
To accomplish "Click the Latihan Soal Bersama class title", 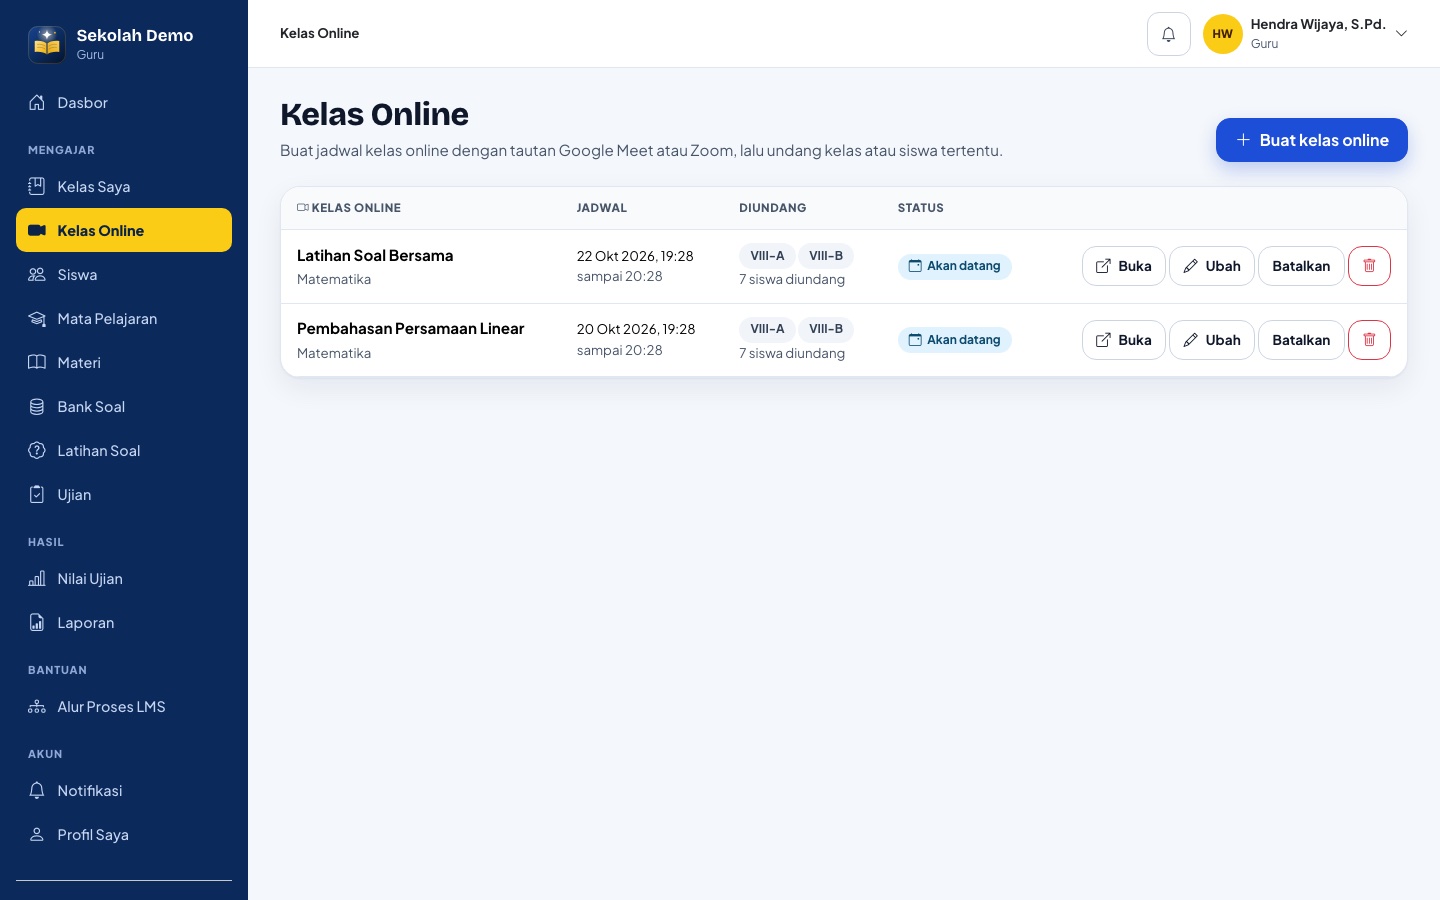I will click(x=375, y=256).
